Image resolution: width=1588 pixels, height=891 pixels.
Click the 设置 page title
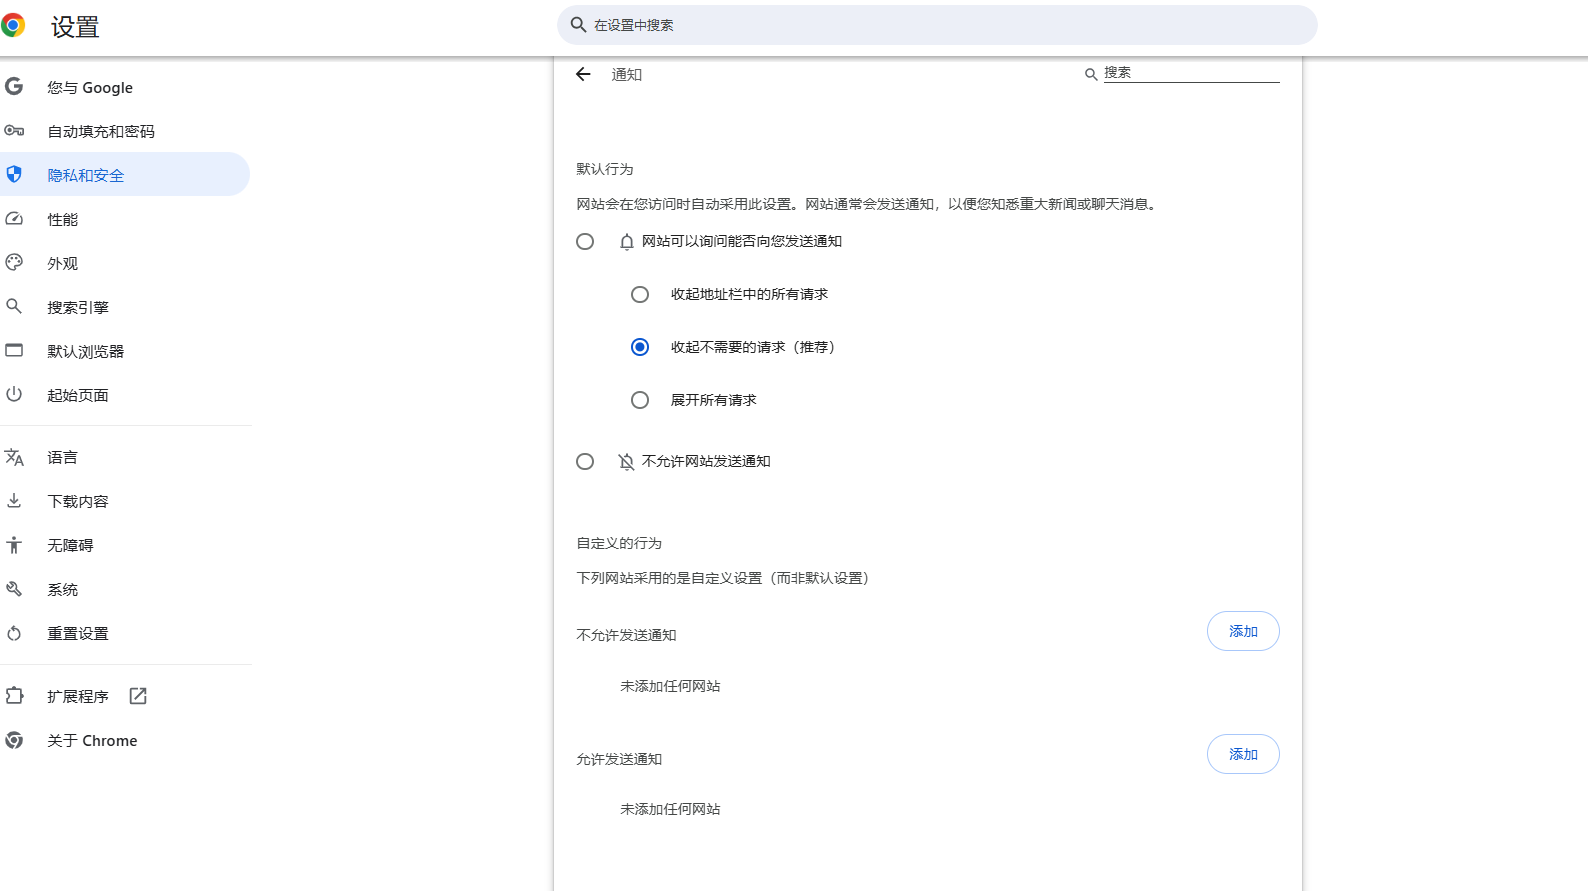tap(75, 27)
